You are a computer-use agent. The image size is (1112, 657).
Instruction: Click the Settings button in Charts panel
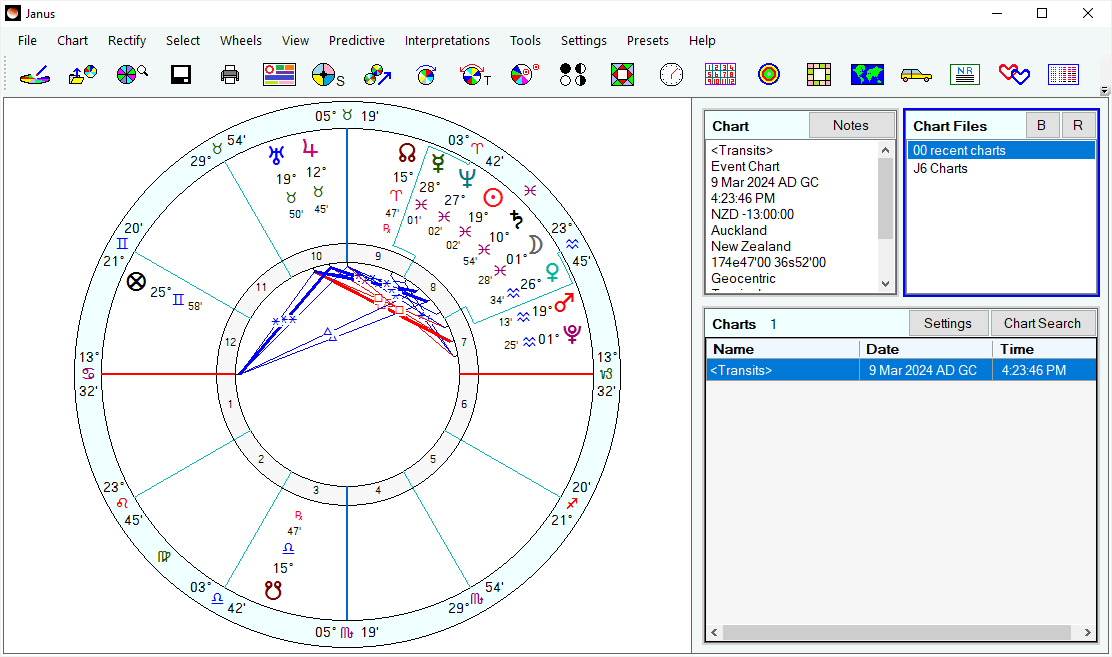pyautogui.click(x=948, y=322)
